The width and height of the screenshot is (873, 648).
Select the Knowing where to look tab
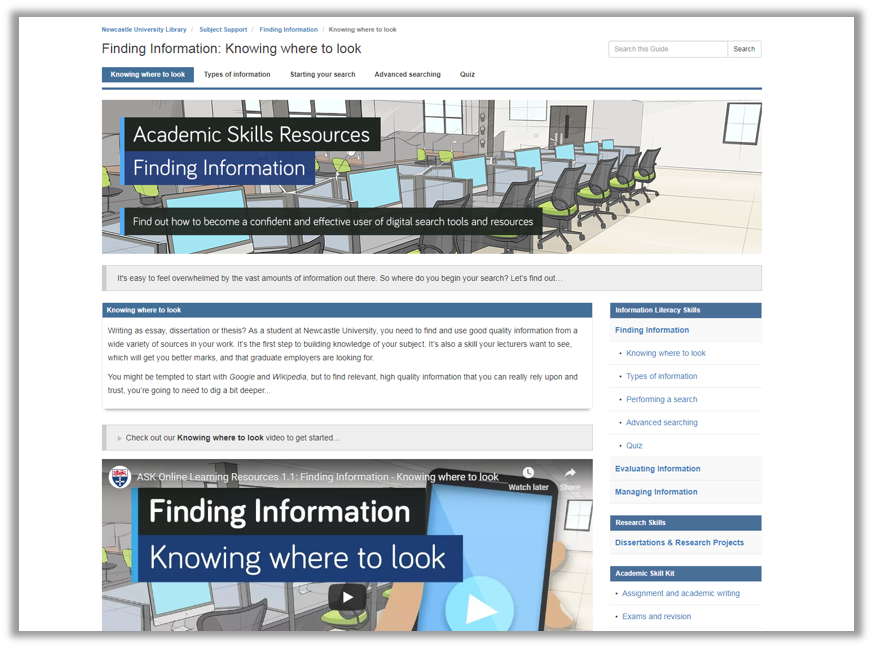[x=148, y=75]
